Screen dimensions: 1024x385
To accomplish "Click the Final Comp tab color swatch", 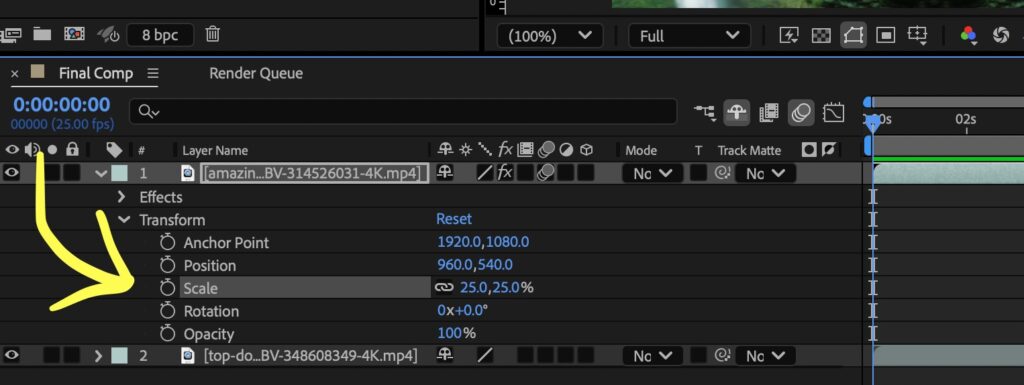I will tap(38, 71).
